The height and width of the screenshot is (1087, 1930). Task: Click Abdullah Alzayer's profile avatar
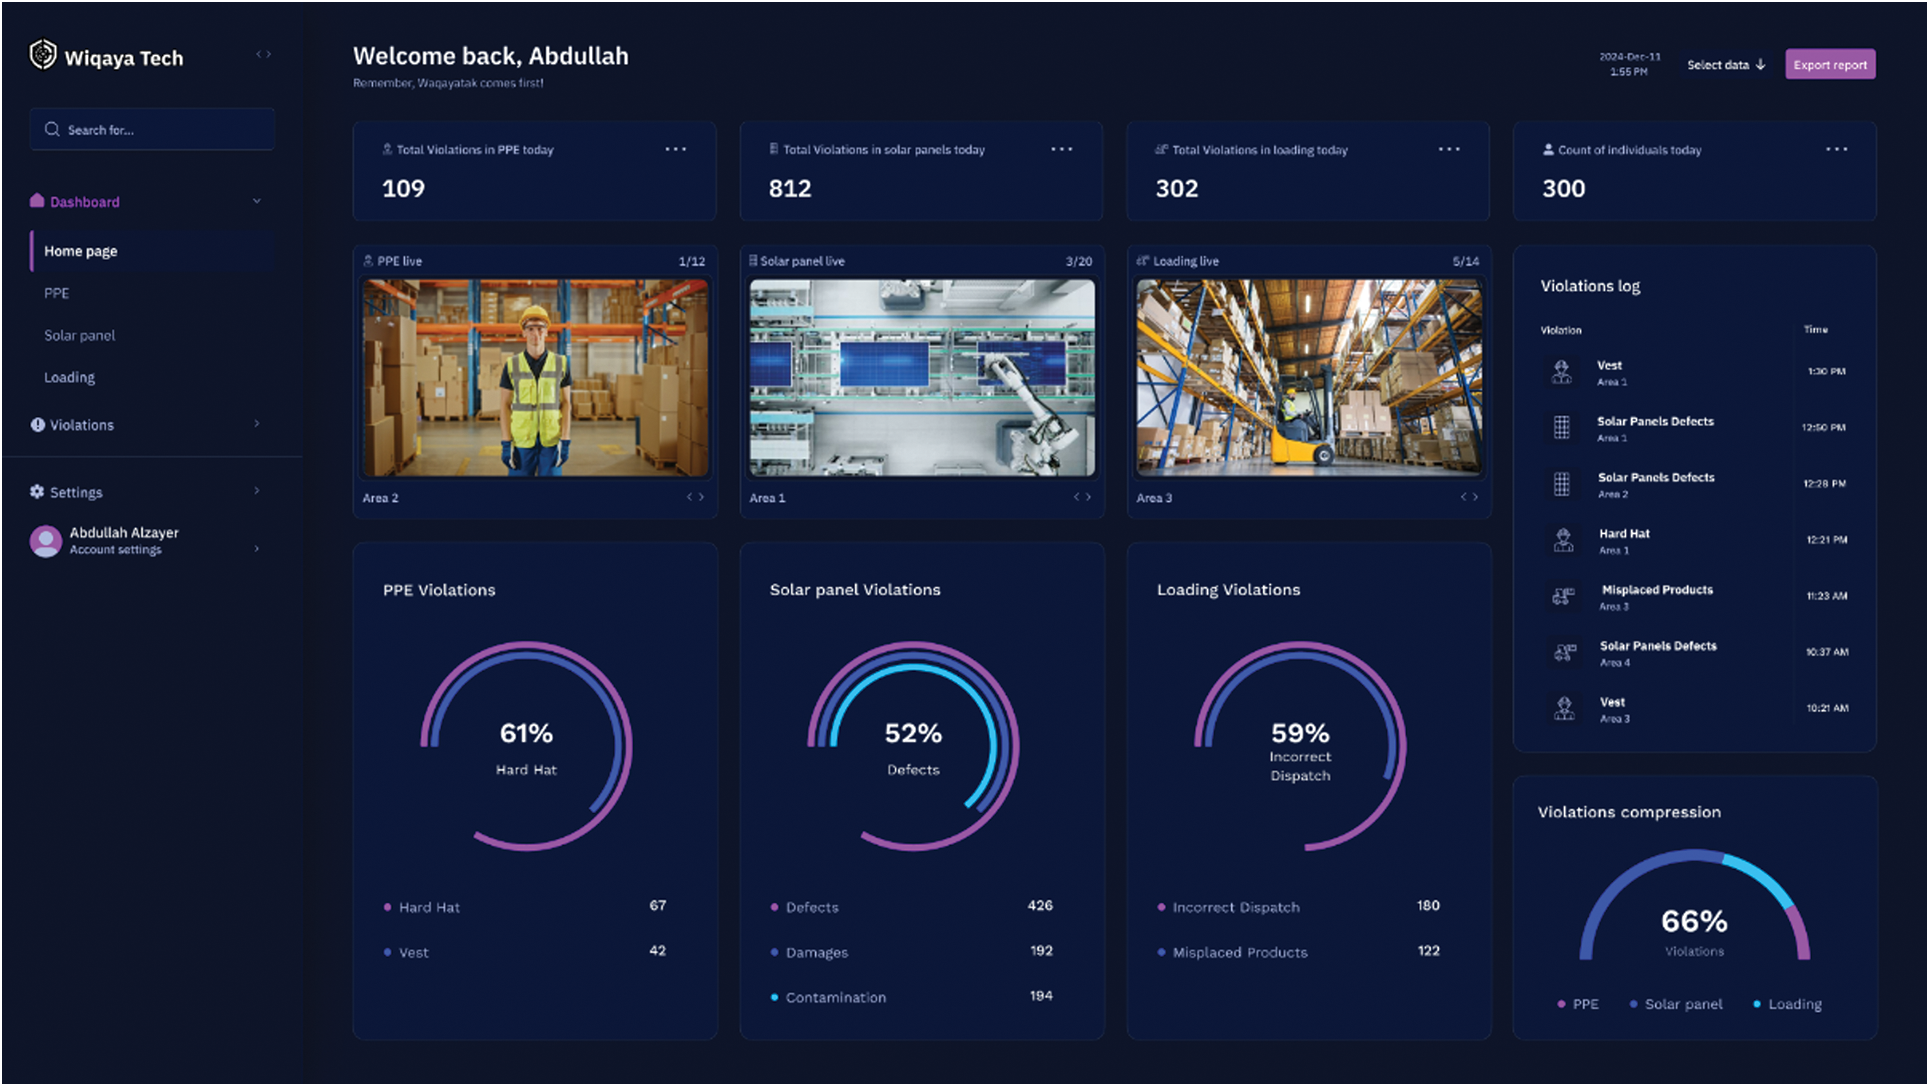click(46, 541)
